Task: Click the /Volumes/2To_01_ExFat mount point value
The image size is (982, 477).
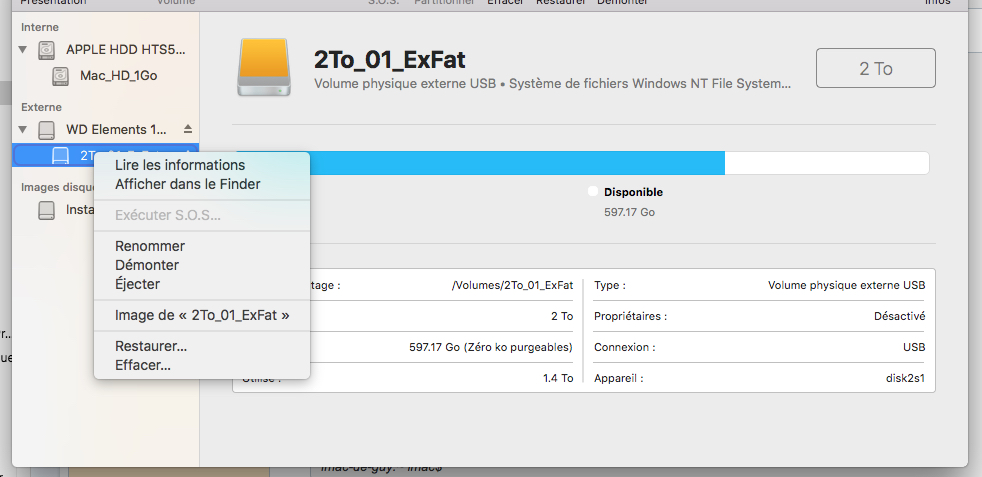Action: (512, 285)
